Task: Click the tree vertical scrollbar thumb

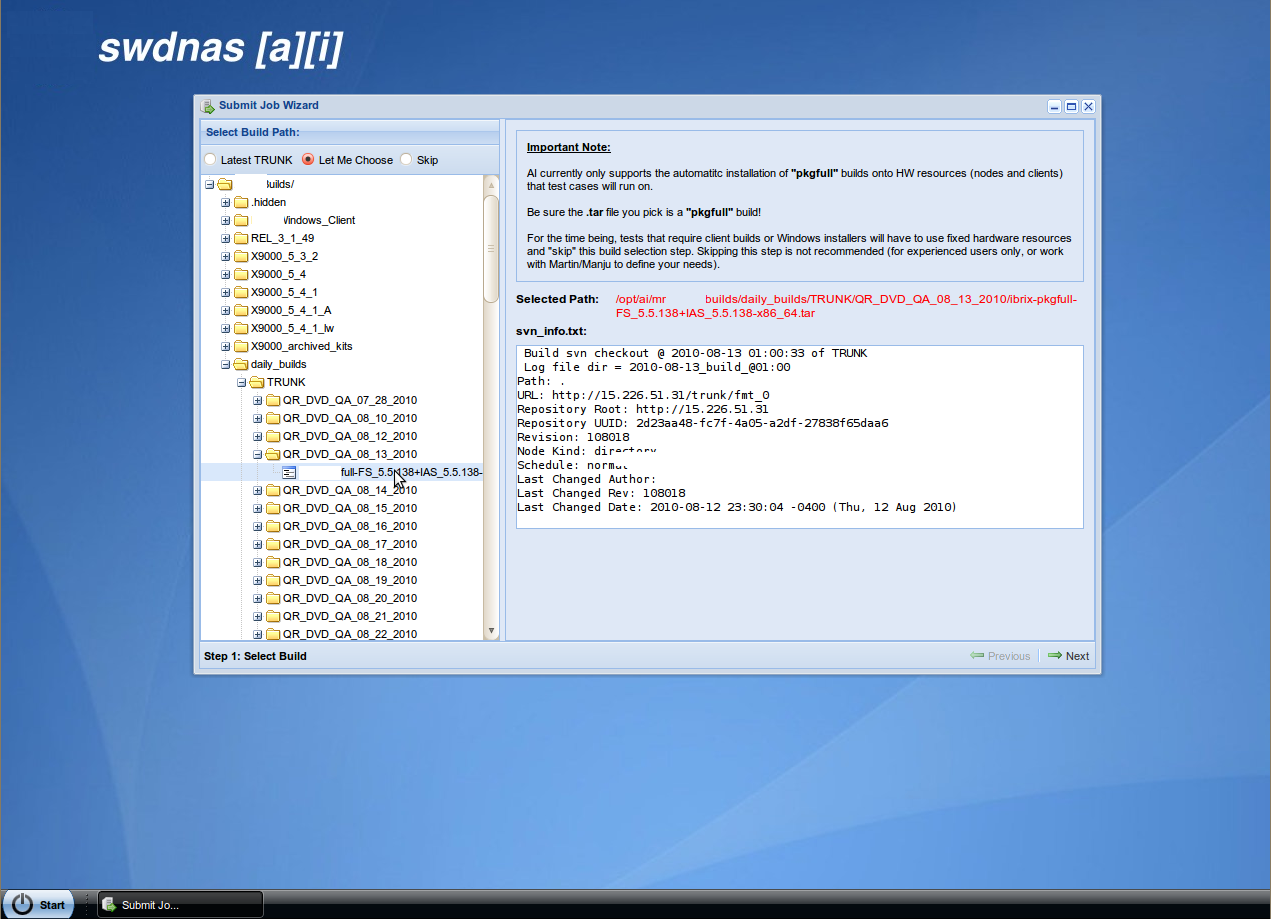Action: [491, 248]
